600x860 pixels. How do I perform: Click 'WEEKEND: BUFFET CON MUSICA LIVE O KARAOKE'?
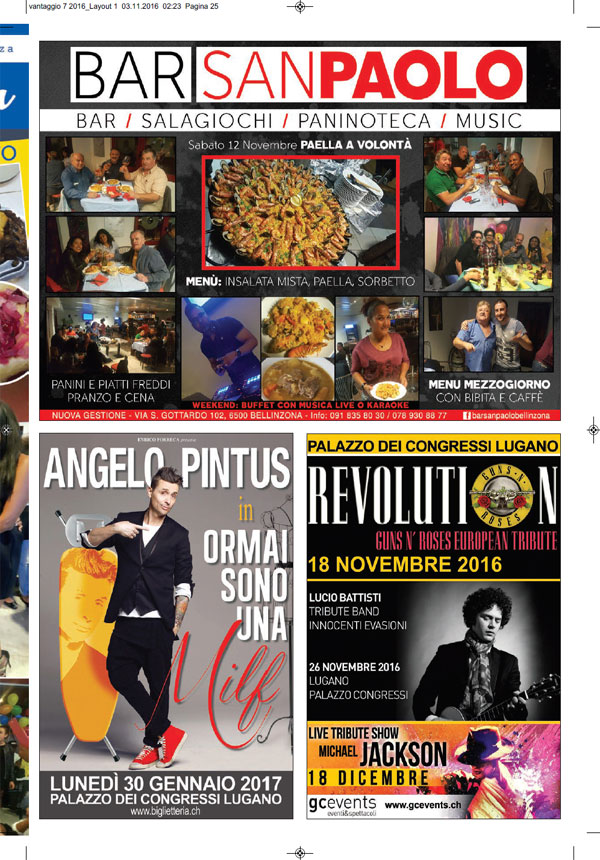click(301, 405)
